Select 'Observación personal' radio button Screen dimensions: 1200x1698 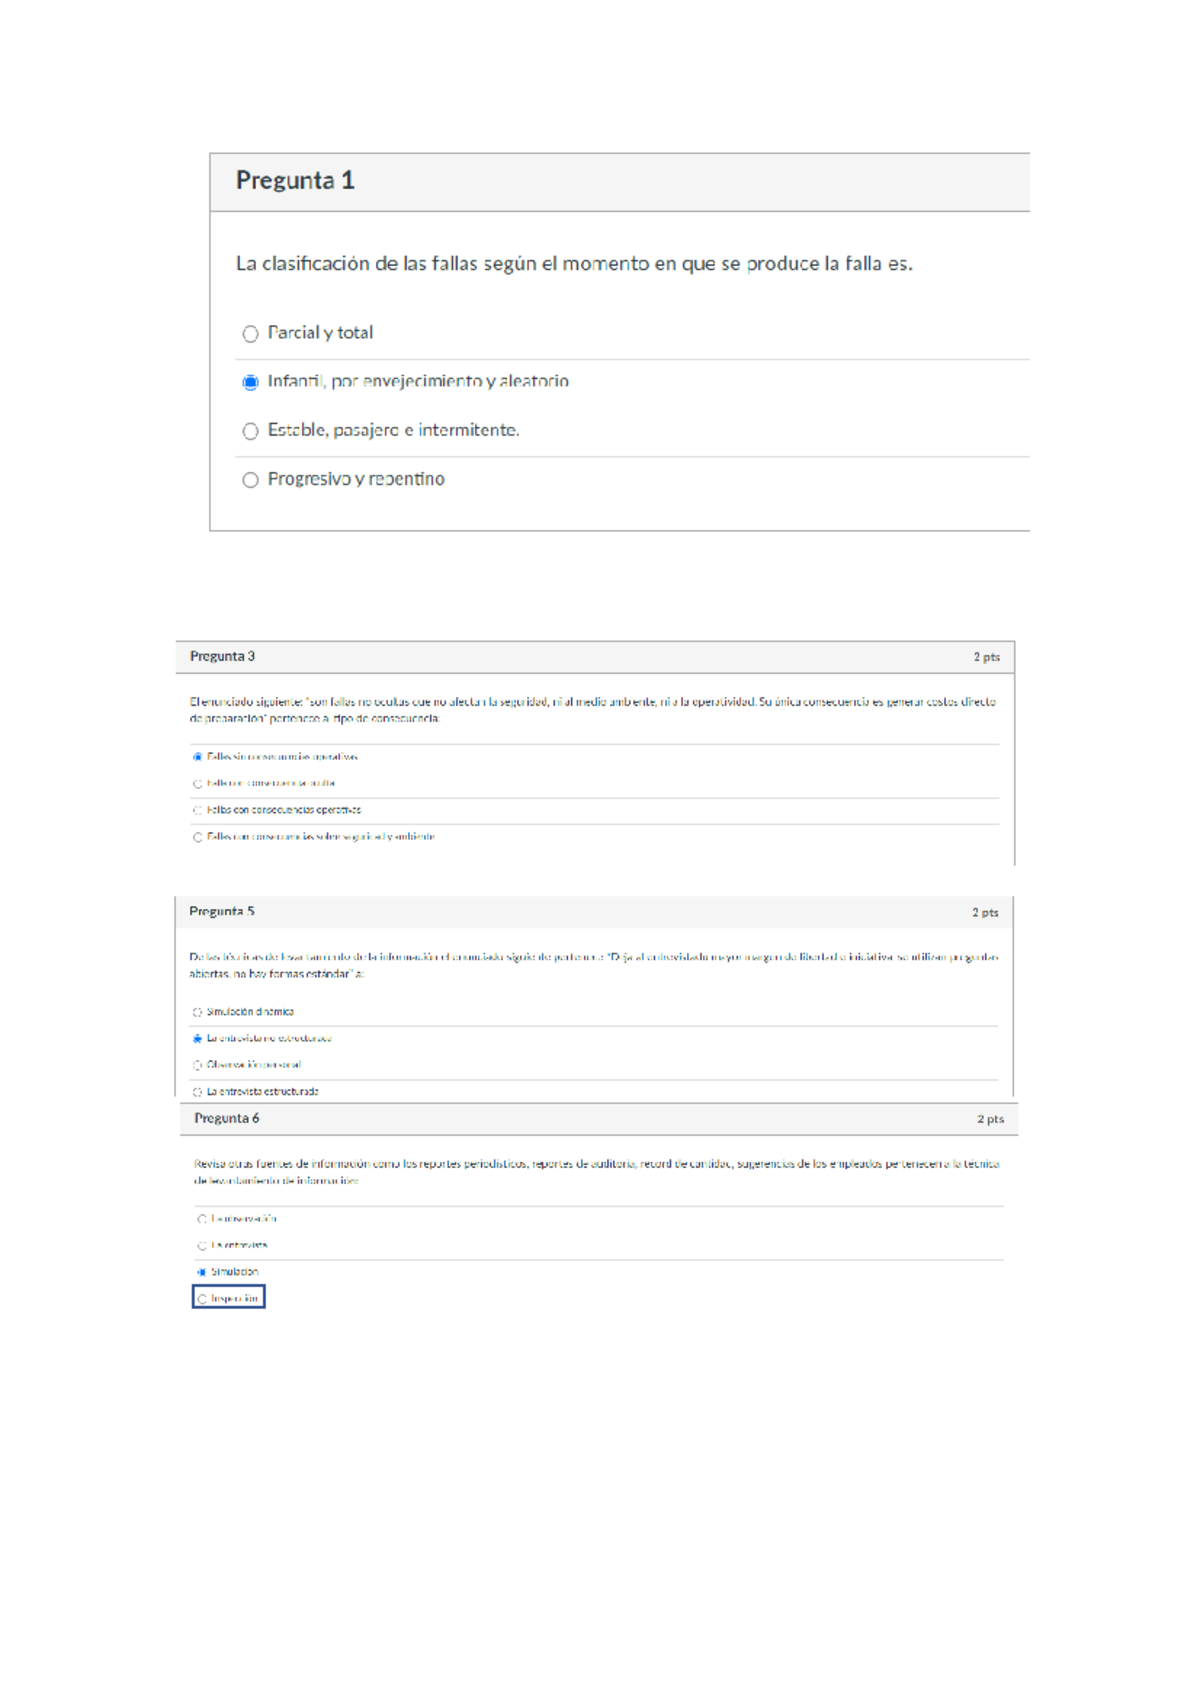click(x=198, y=1065)
